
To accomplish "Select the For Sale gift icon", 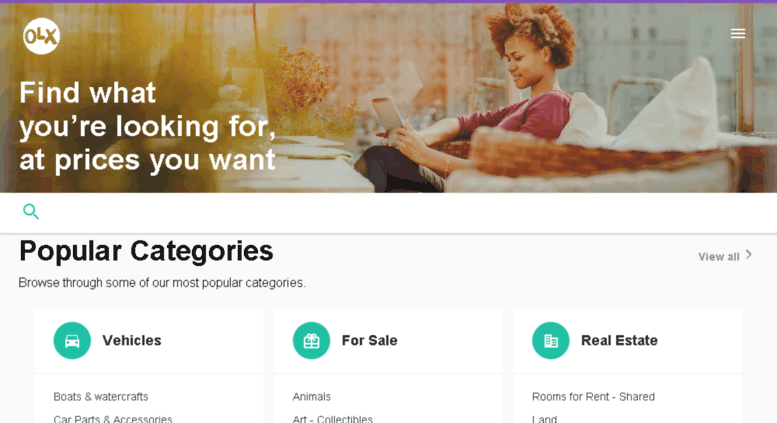I will (x=311, y=340).
